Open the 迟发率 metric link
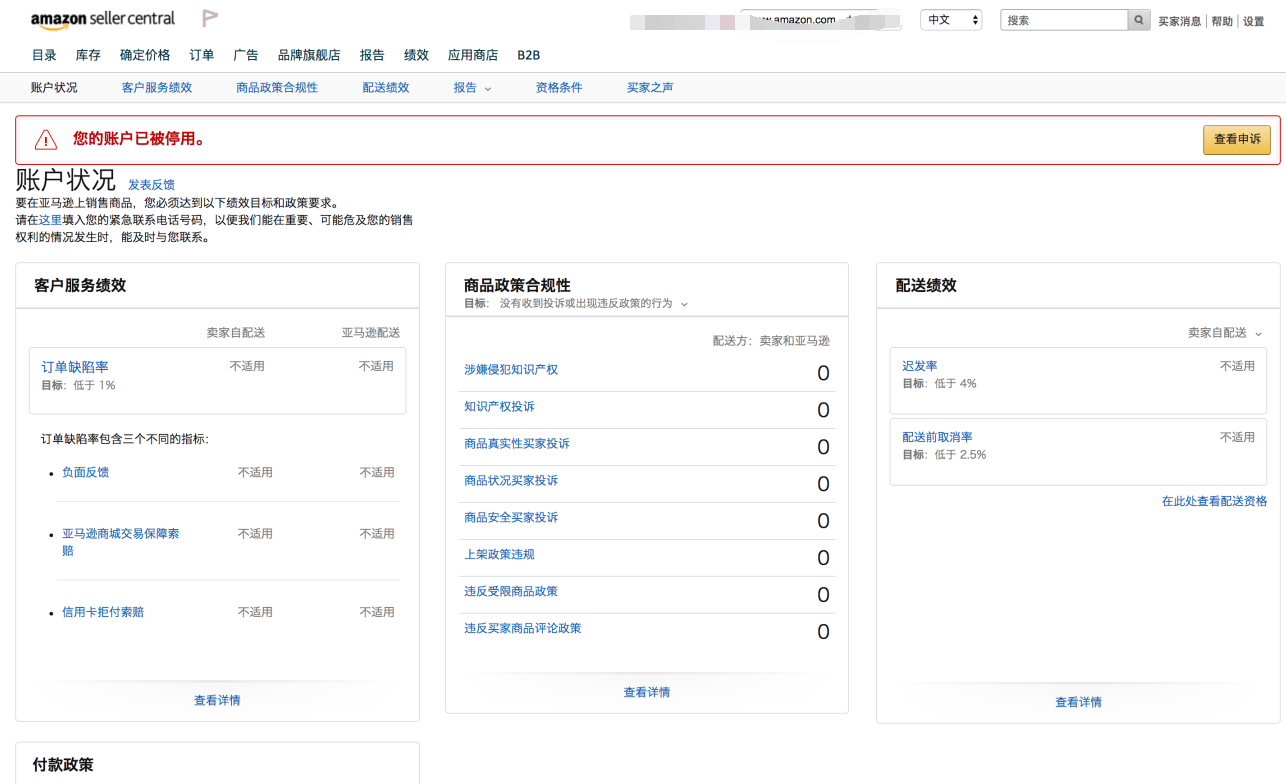 coord(920,367)
